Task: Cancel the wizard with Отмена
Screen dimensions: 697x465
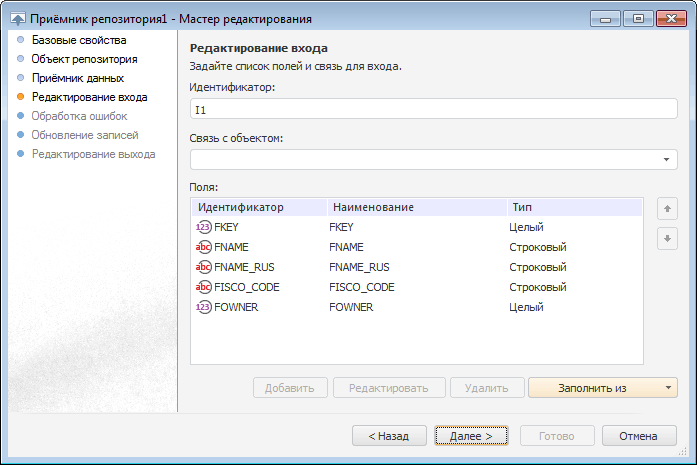Action: pos(638,436)
